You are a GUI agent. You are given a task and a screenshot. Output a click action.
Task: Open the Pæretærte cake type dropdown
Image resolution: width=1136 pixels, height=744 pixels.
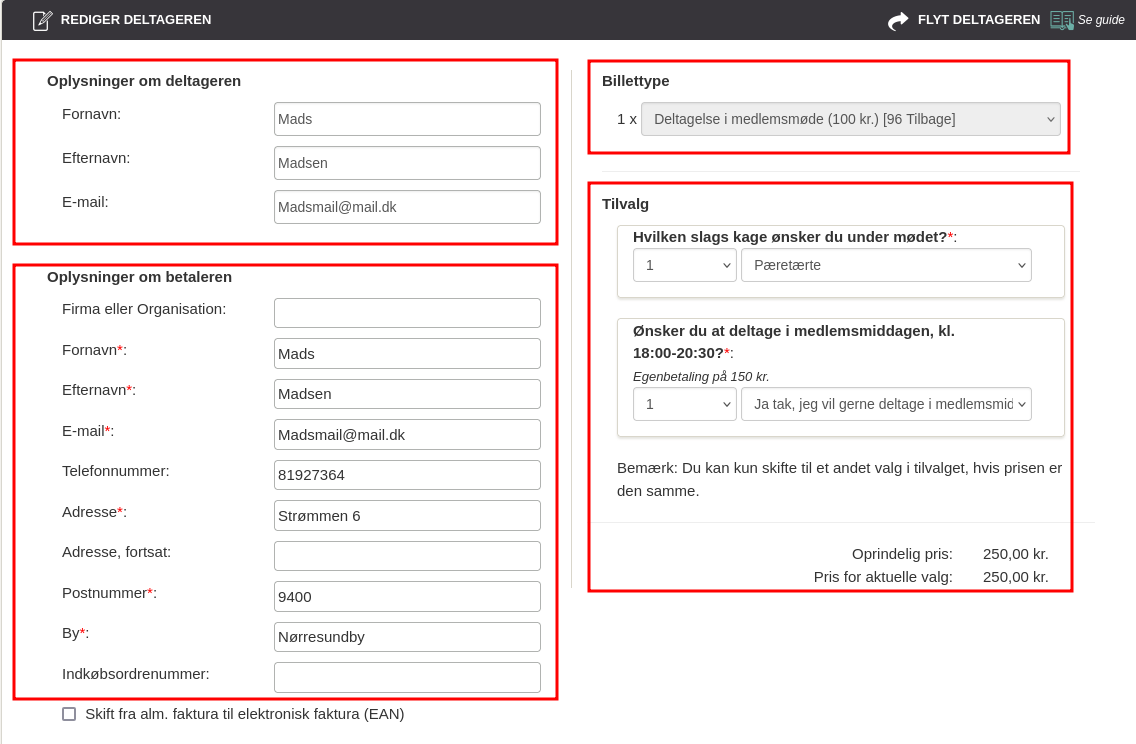[886, 265]
